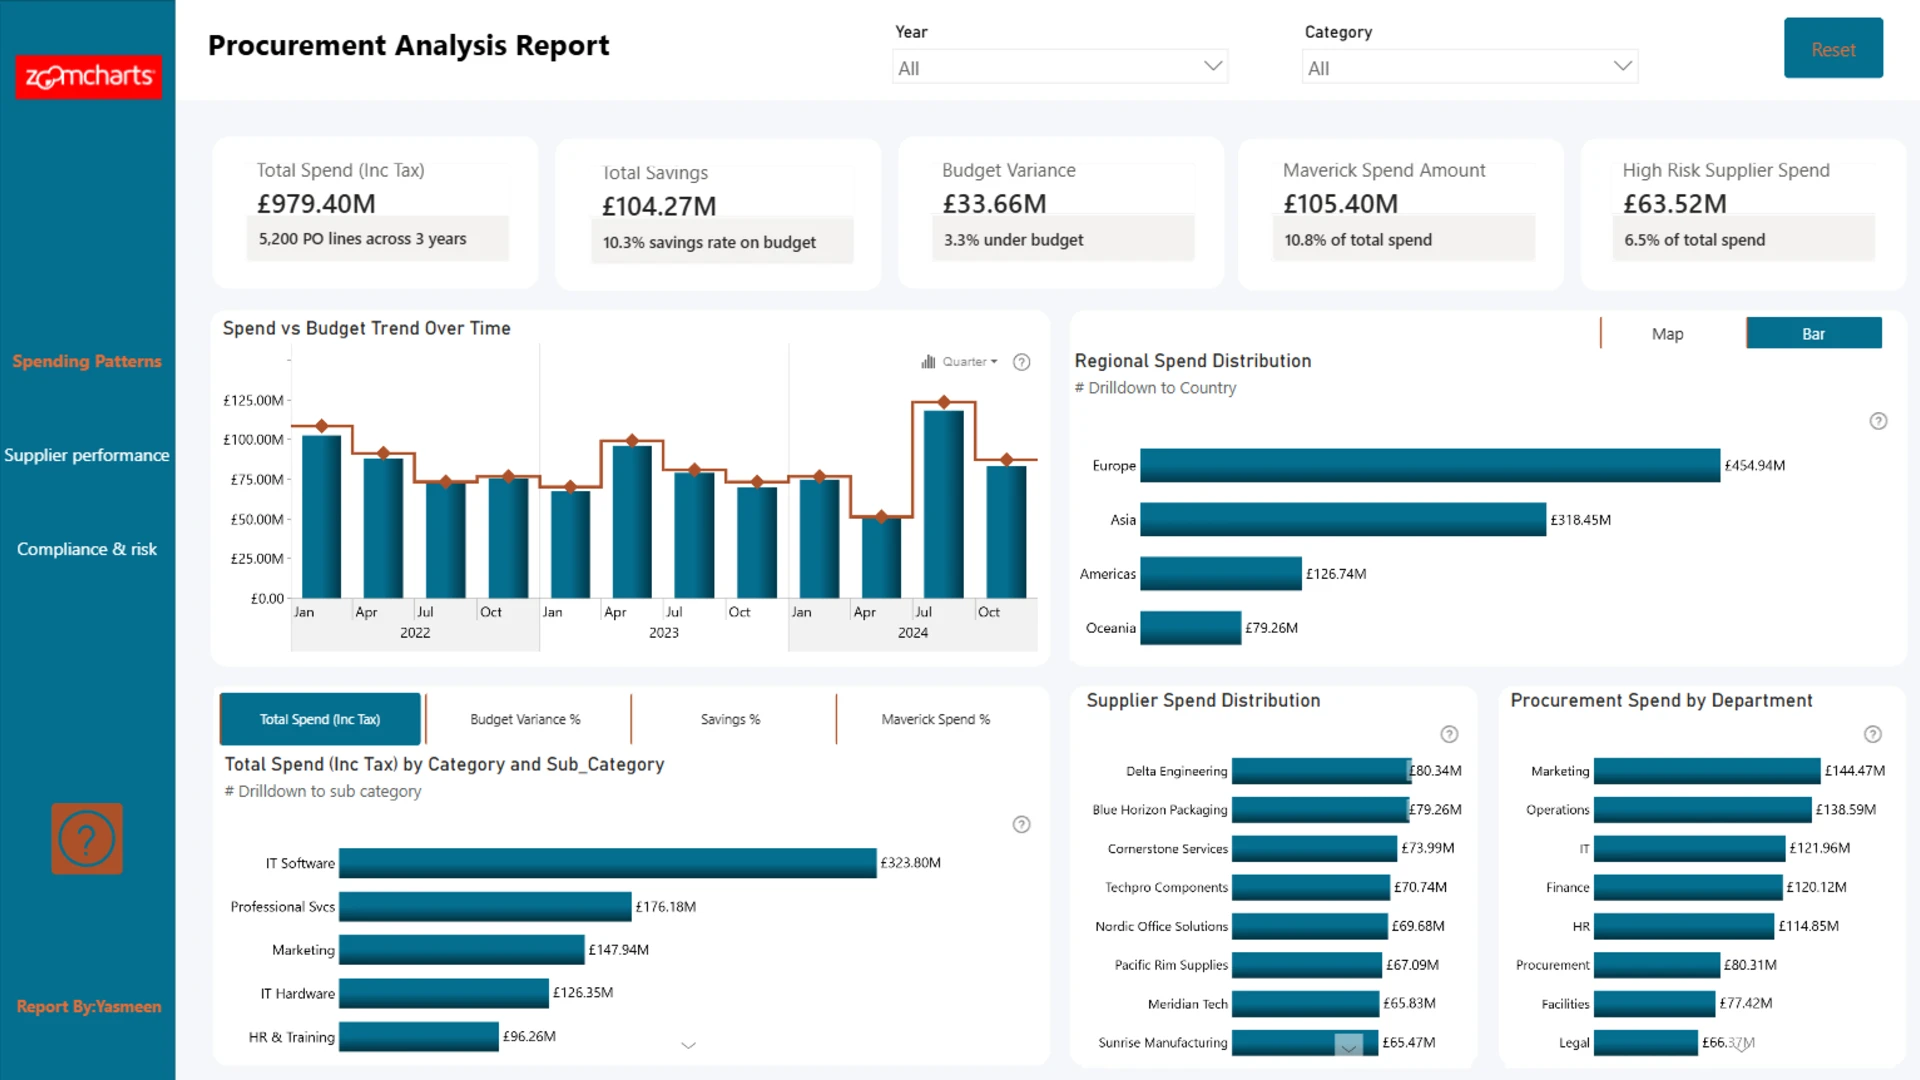This screenshot has height=1080, width=1920.
Task: Open the Year filter dropdown
Action: click(x=1060, y=67)
